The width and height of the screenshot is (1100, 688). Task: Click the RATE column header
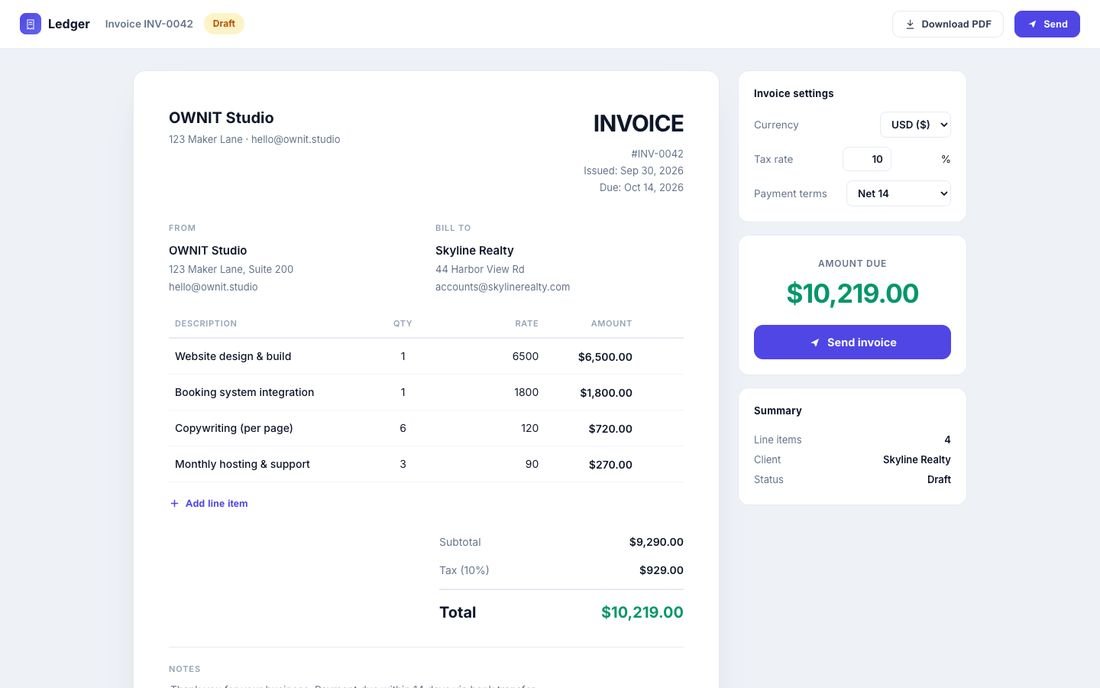tap(527, 323)
